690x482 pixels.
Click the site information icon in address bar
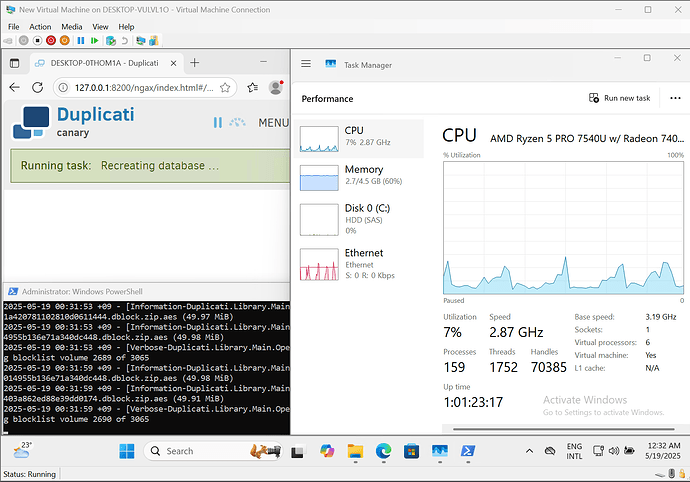pos(63,88)
